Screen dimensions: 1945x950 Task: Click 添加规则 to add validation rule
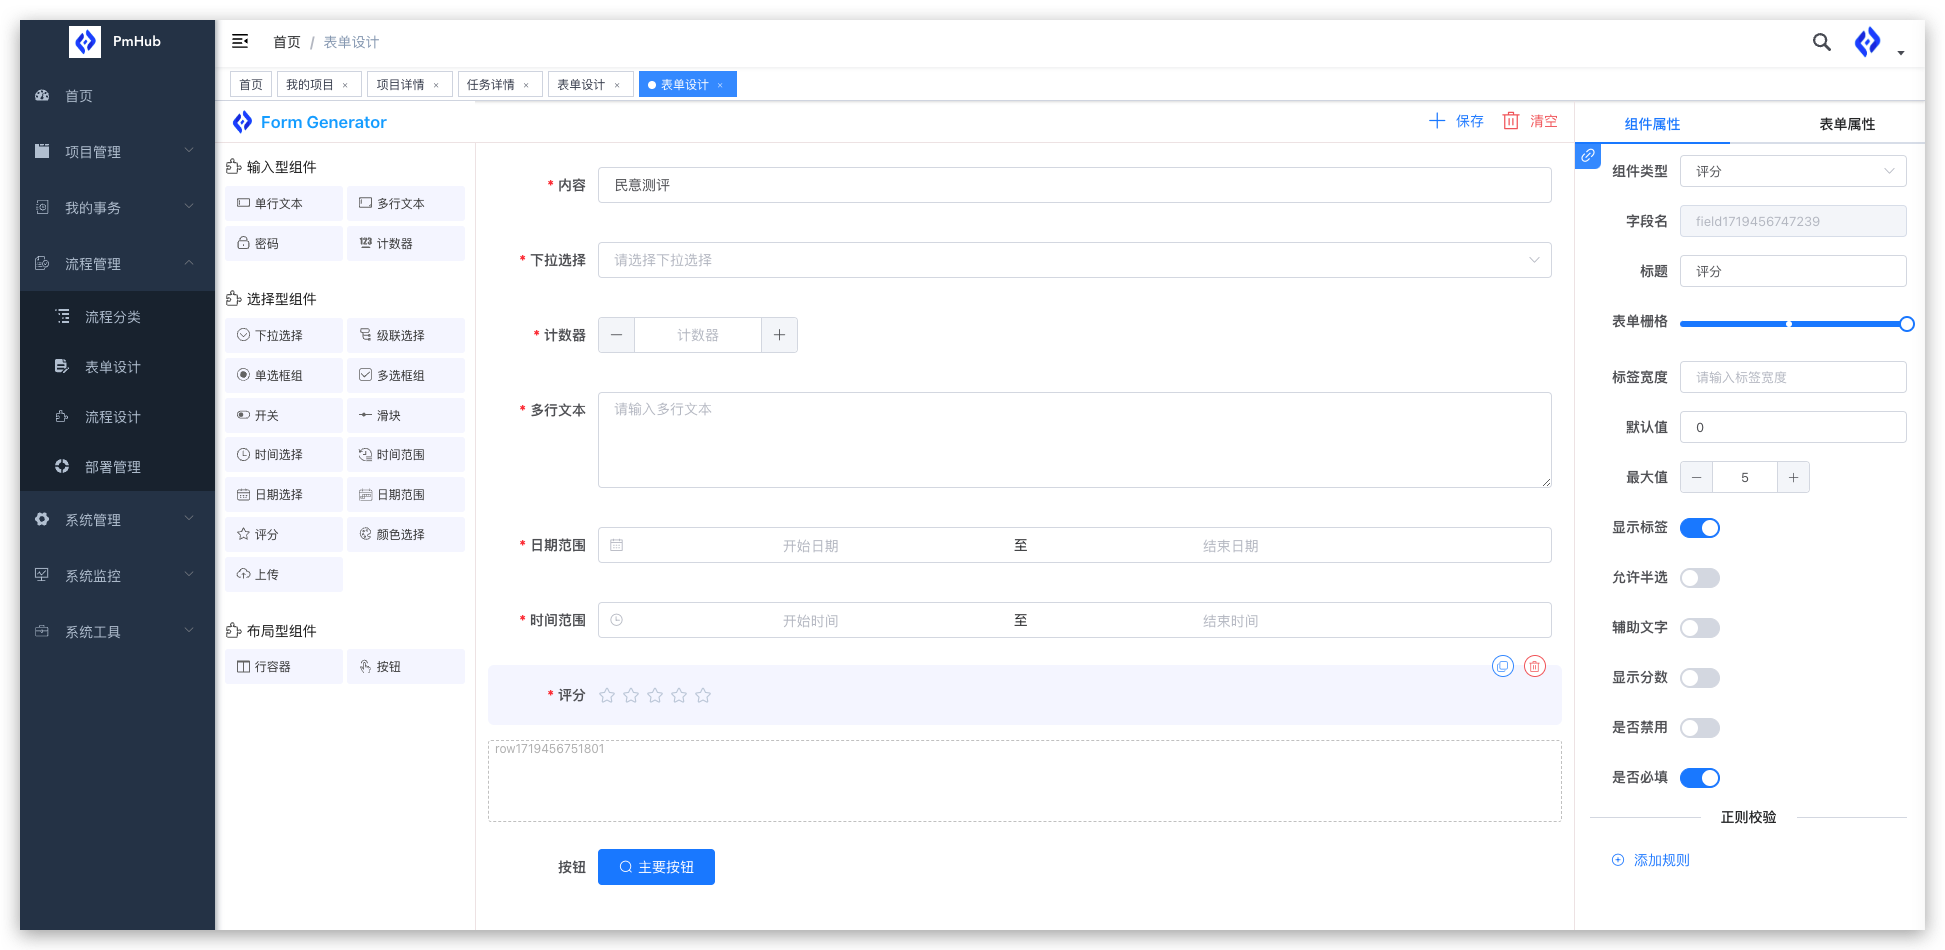click(1651, 860)
